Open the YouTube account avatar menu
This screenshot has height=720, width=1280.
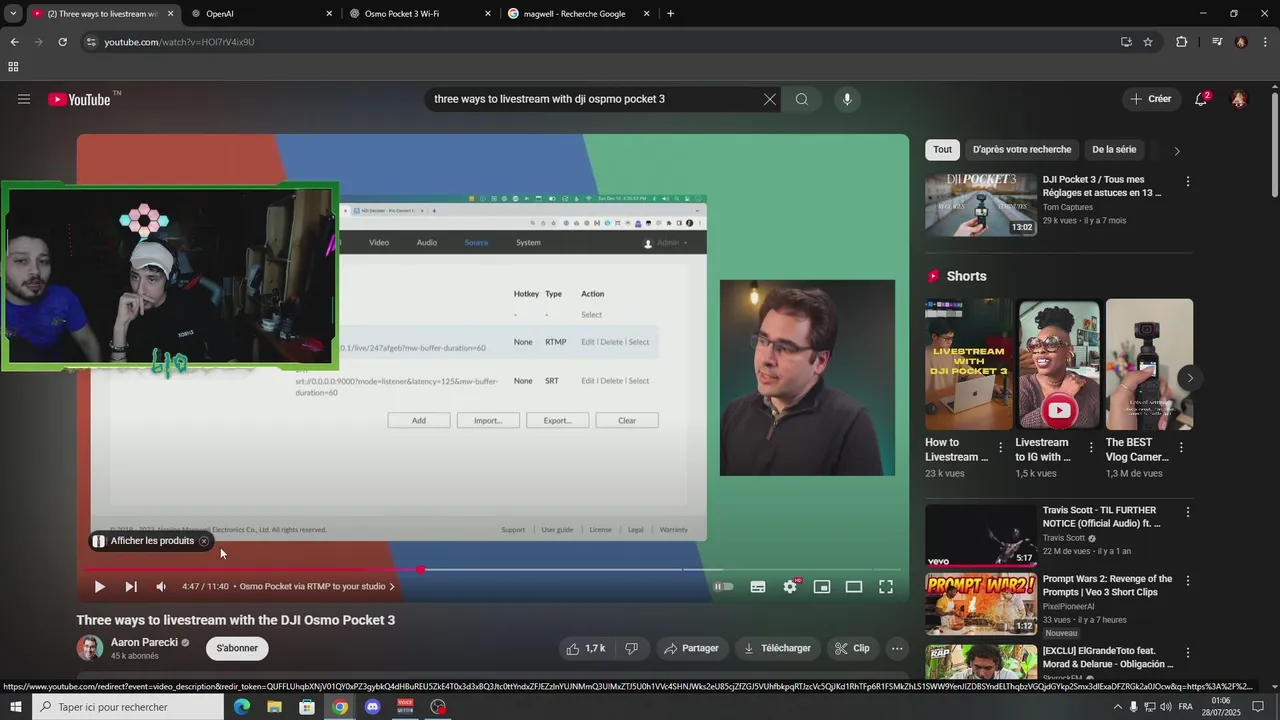point(1239,99)
